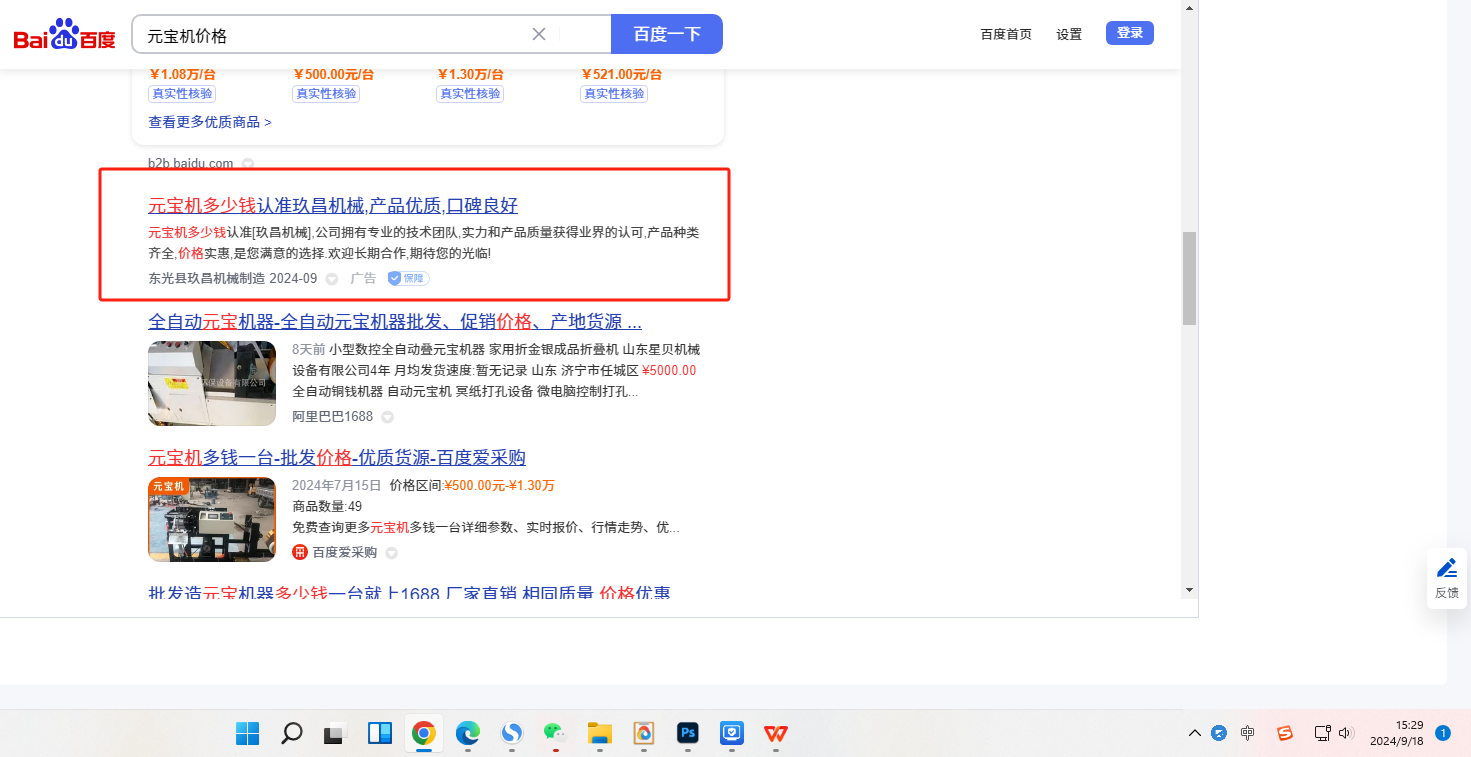Viewport: 1471px width, 757px height.
Task: Open Photoshop from the taskbar
Action: tap(687, 733)
